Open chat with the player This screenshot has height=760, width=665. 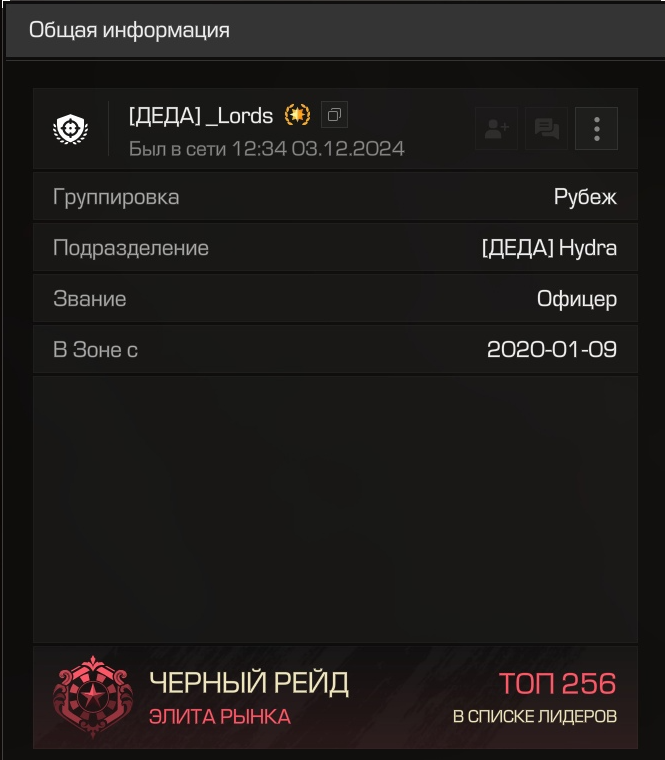point(547,128)
